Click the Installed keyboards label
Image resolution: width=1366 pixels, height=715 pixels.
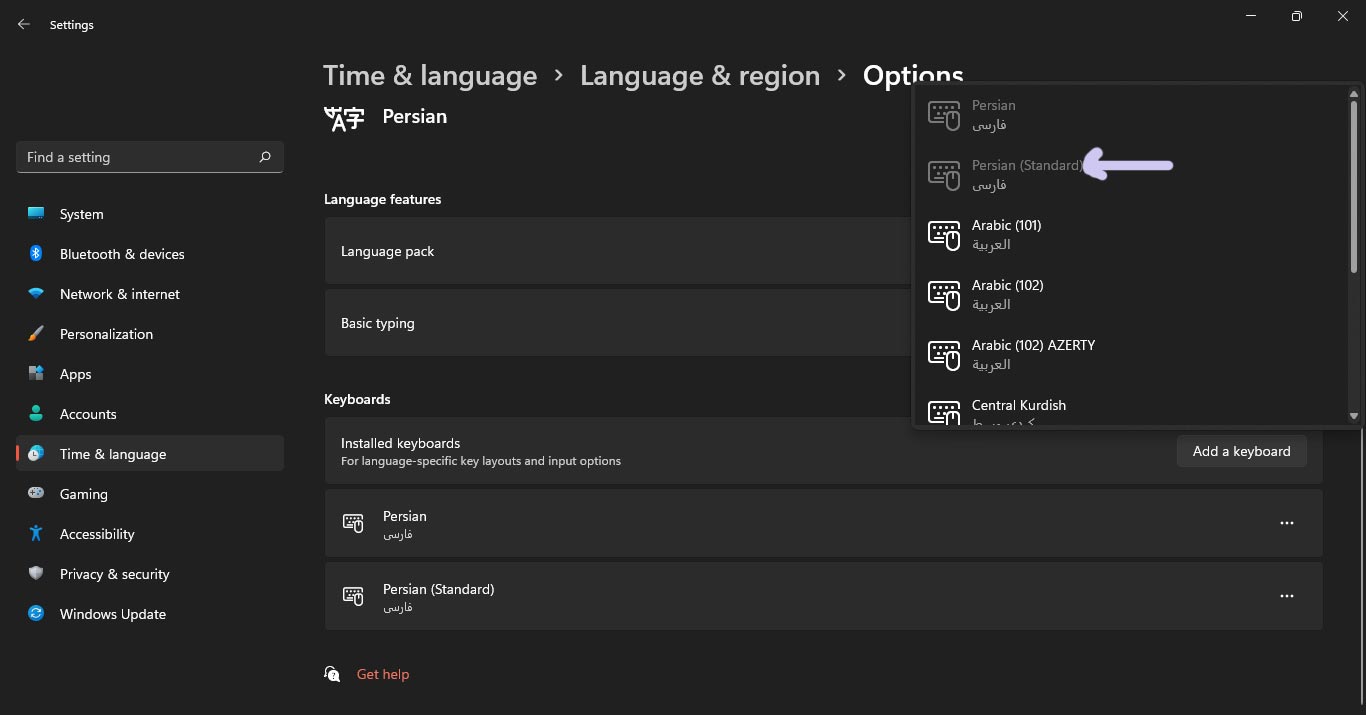tap(400, 443)
